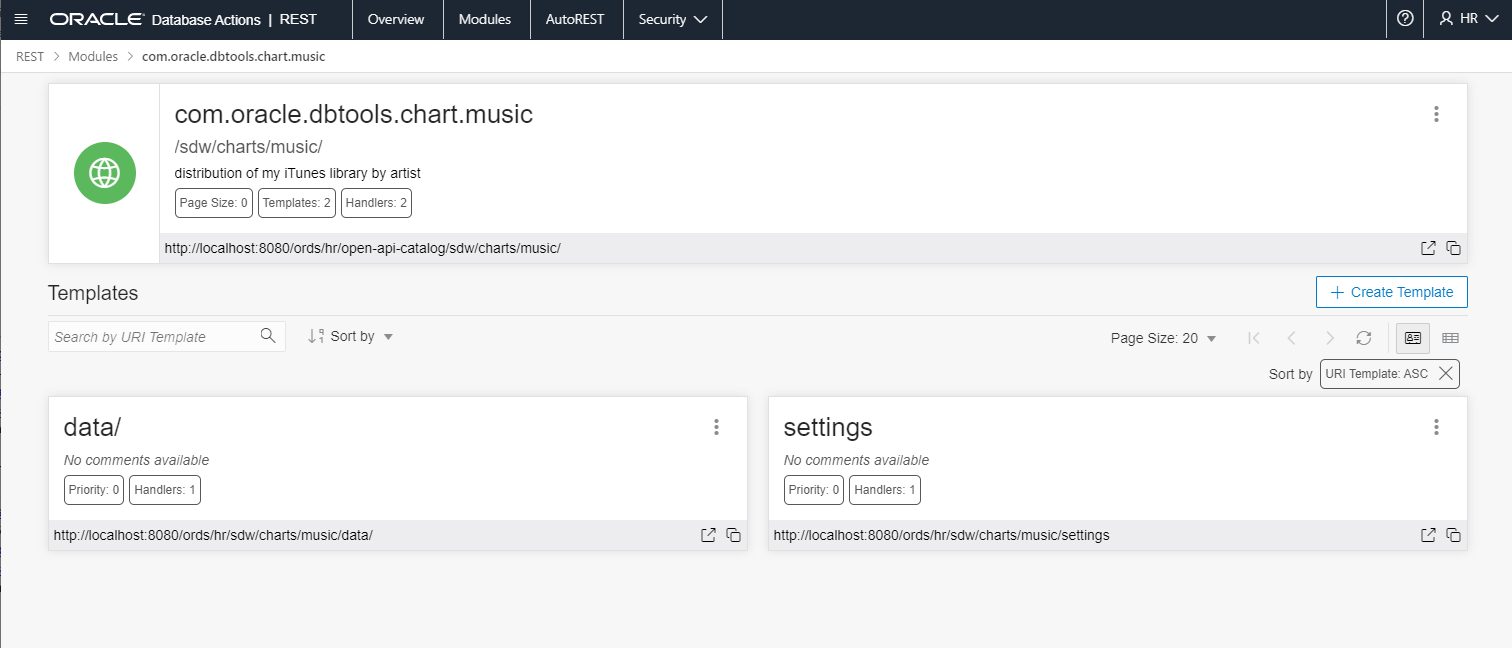This screenshot has height=648, width=1512.
Task: Open the open-api-catalog URL in new tab
Action: pyautogui.click(x=1428, y=248)
